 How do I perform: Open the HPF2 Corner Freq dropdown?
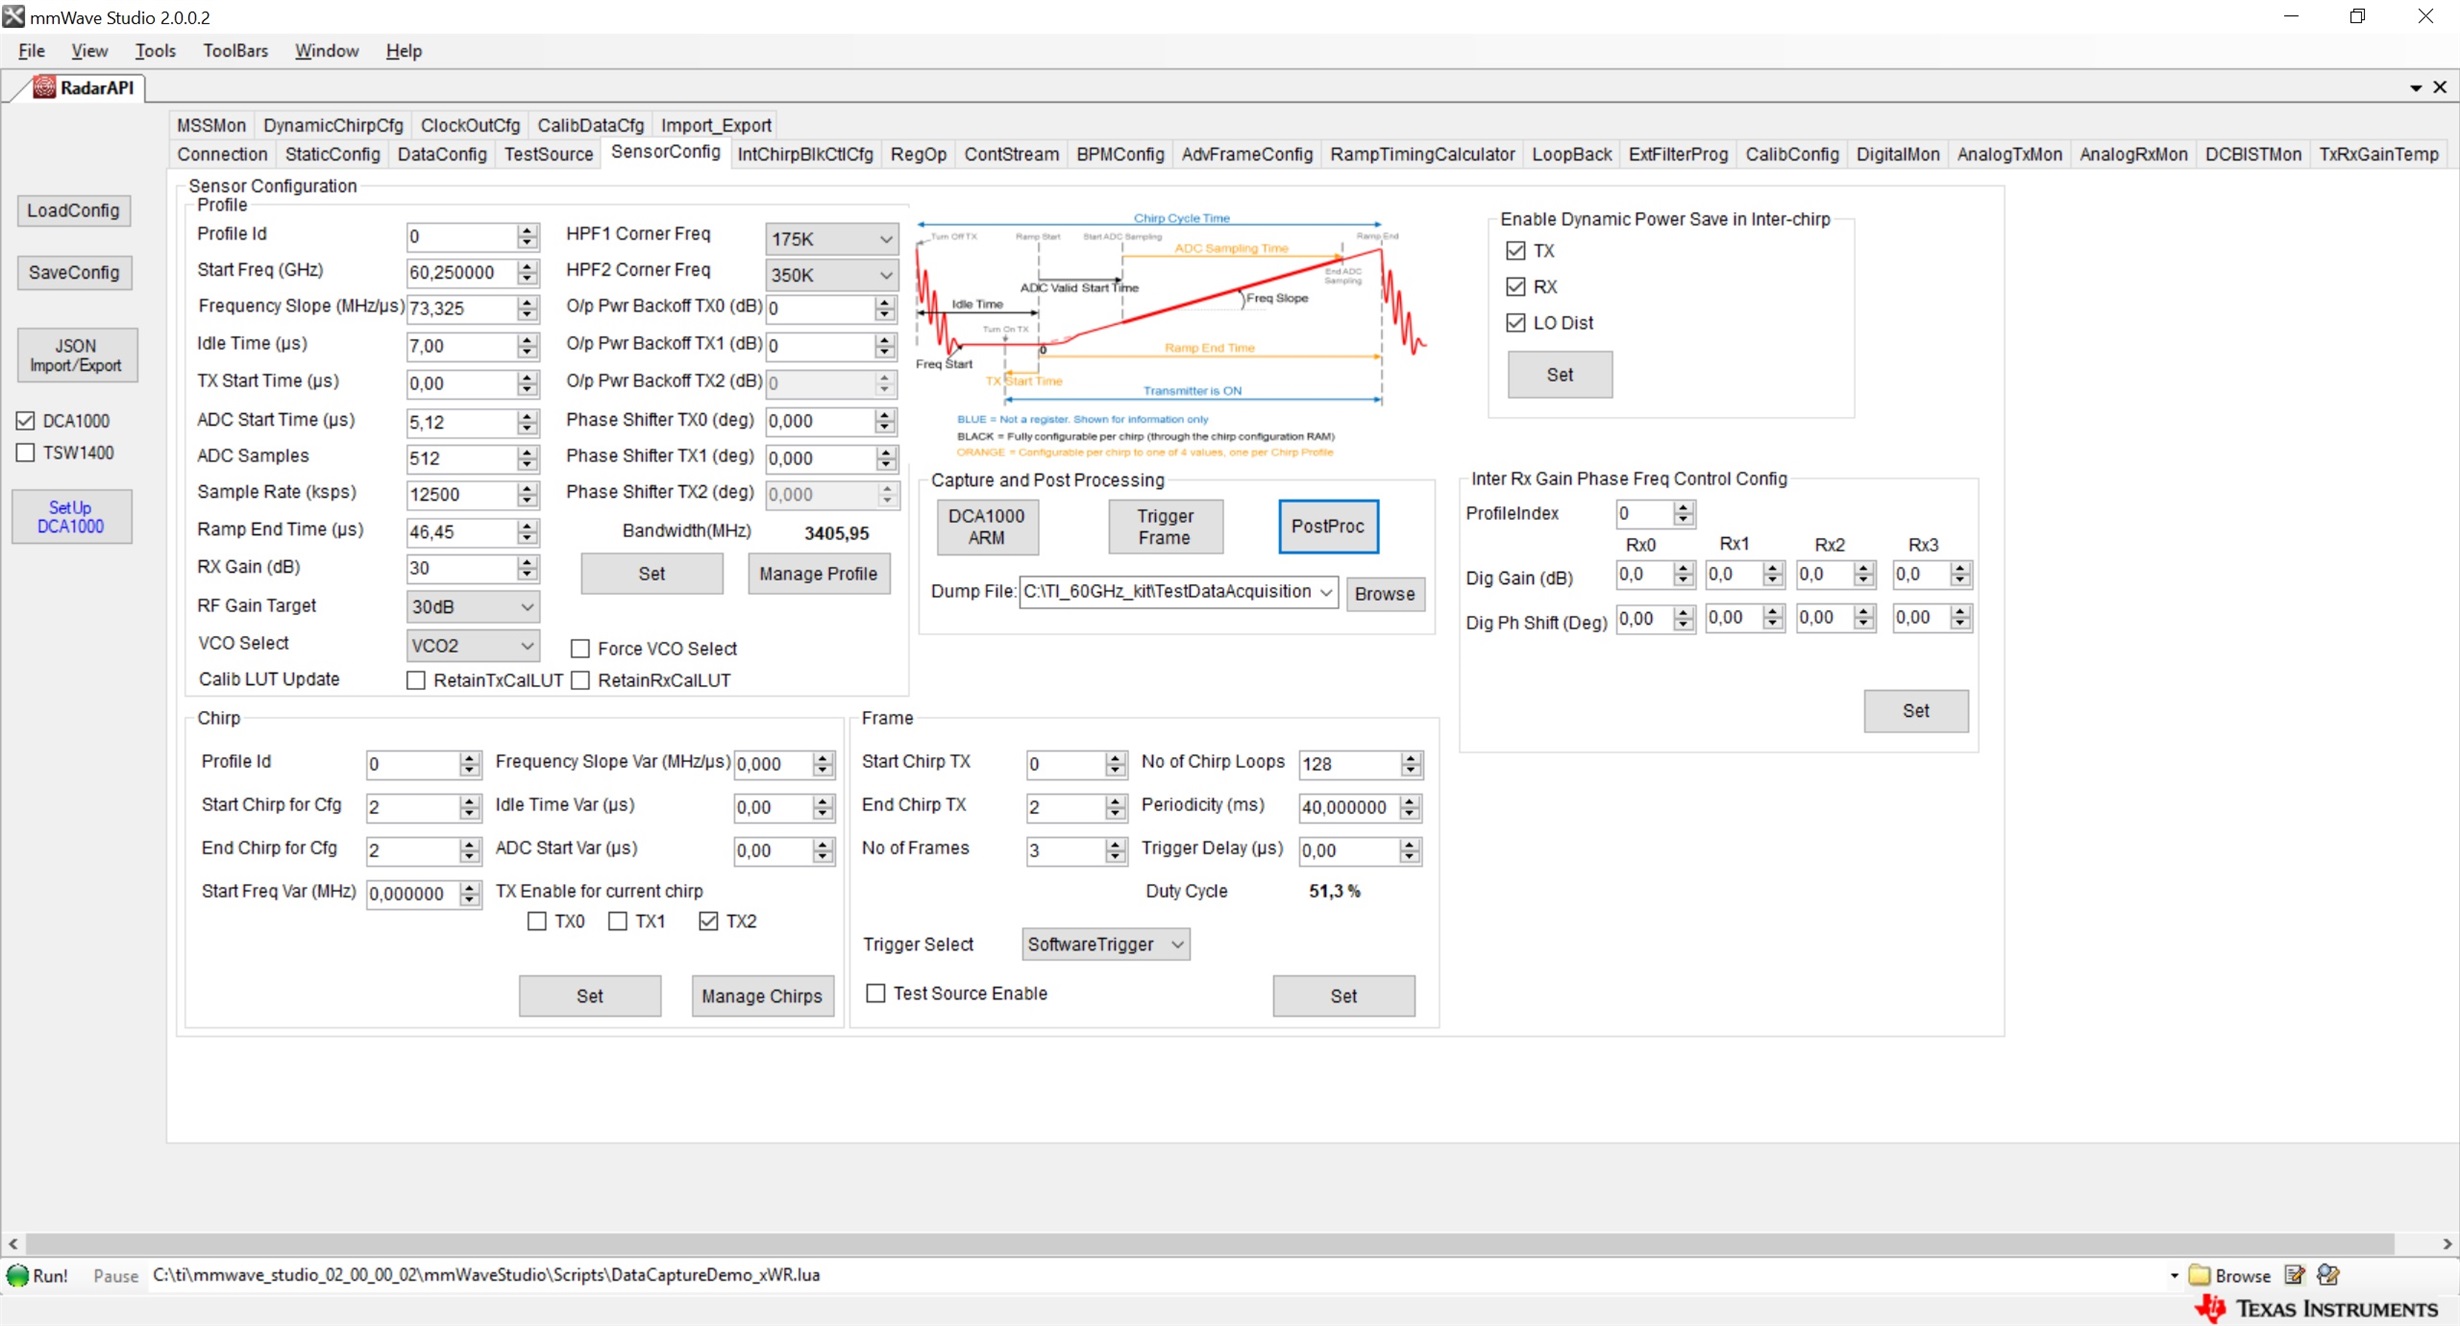tap(831, 275)
